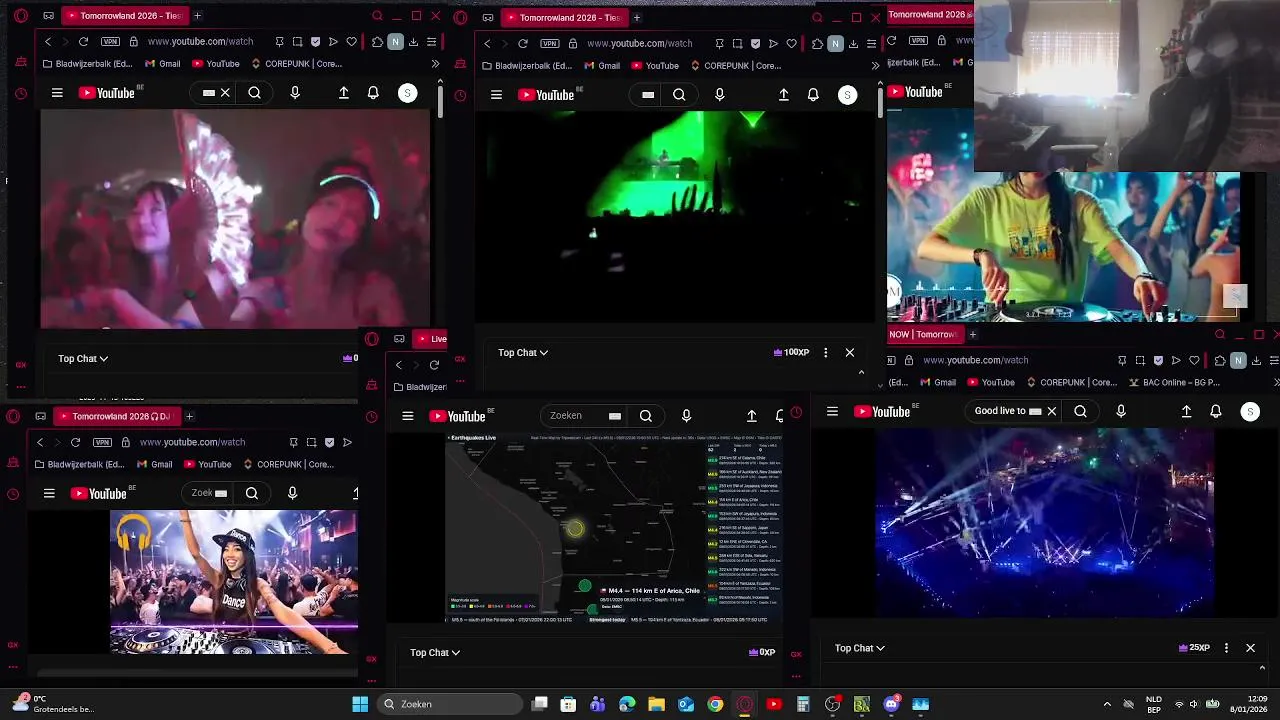This screenshot has width=1280, height=720.
Task: Open easy setup menu in top-left window
Action: coord(431,42)
